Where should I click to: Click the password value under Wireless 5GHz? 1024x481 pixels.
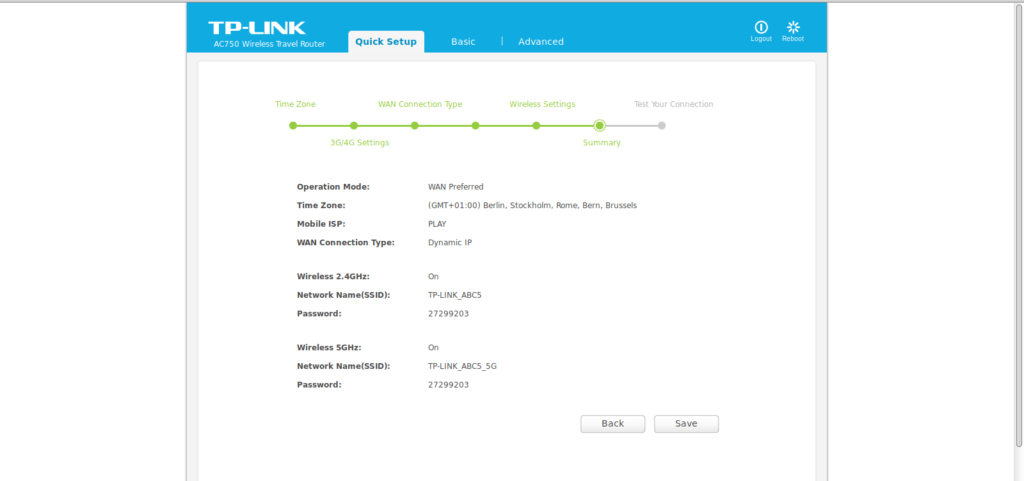(x=448, y=384)
